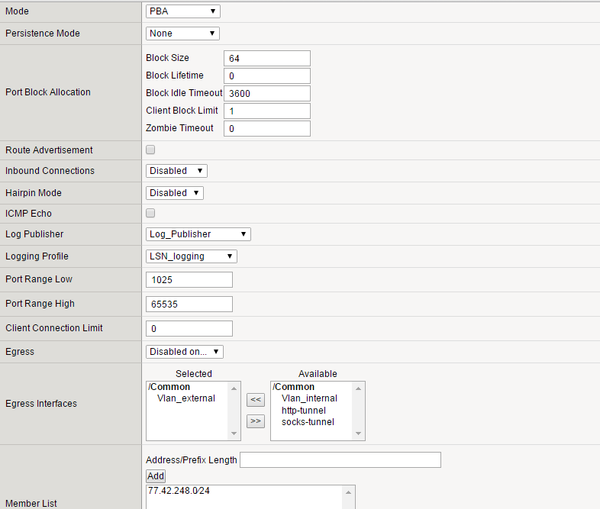Open the Inbound Connections dropdown

[x=176, y=171]
